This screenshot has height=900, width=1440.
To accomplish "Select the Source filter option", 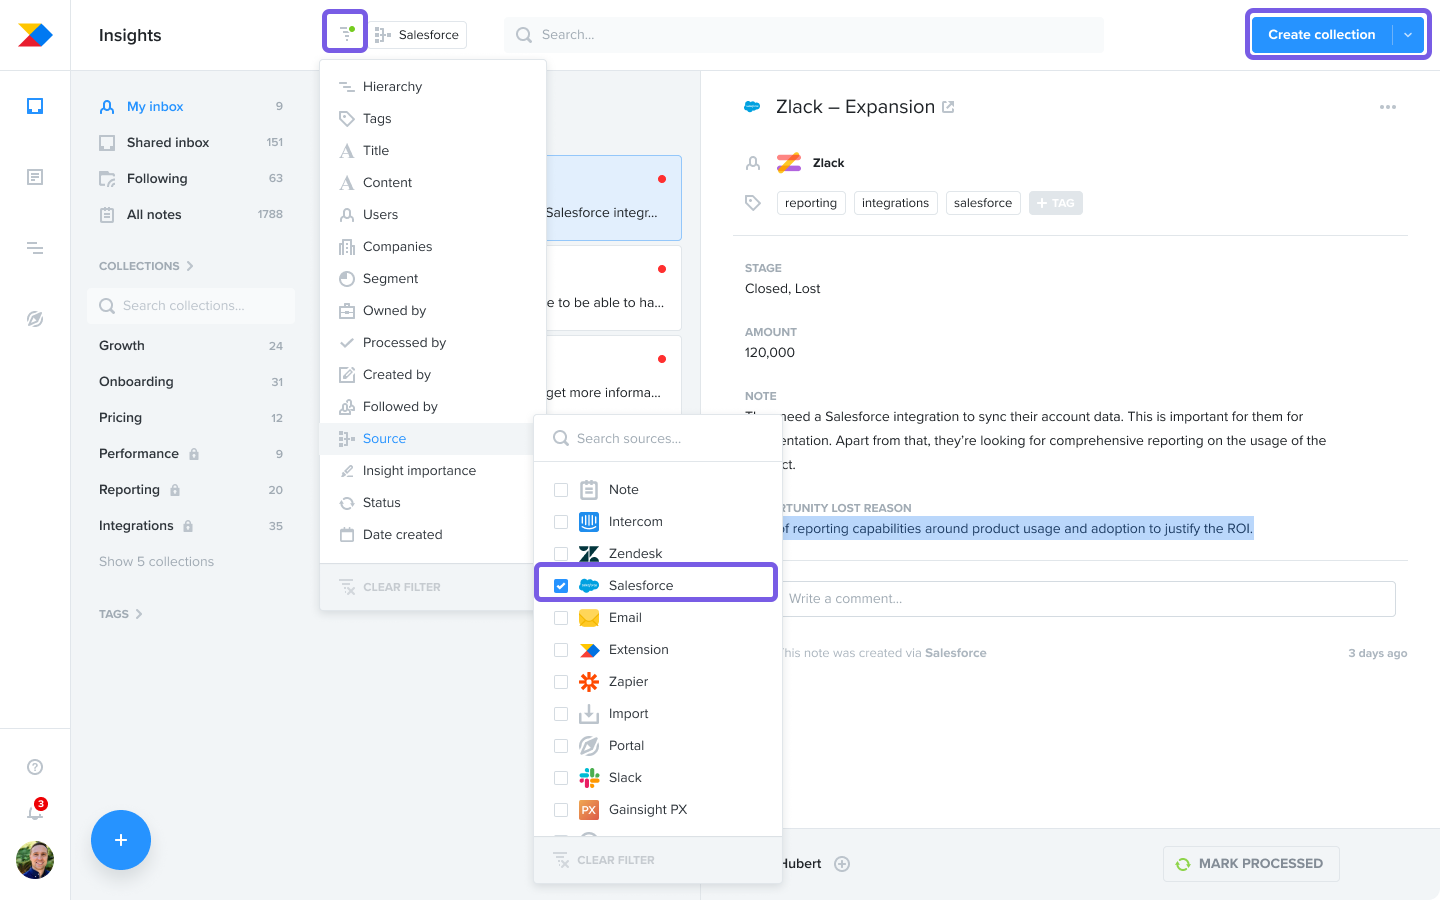I will pos(426,439).
